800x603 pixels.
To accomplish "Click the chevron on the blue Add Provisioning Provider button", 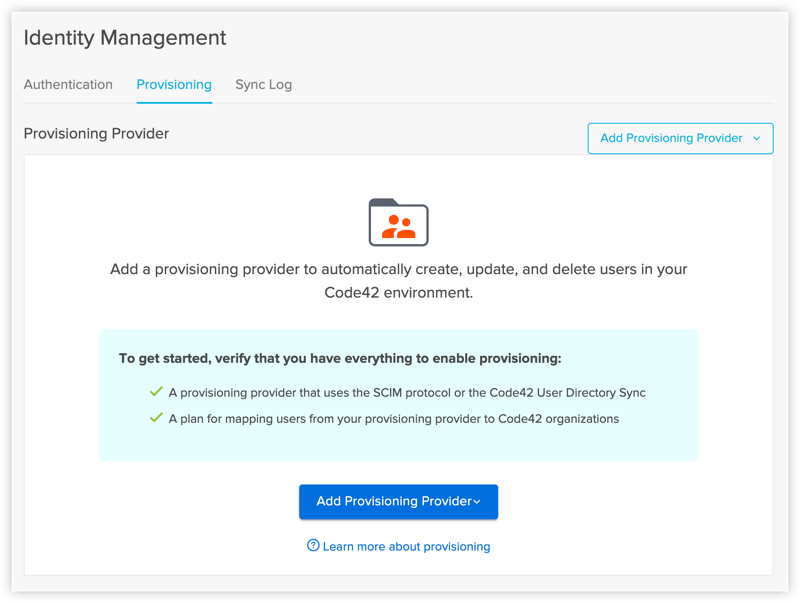I will (477, 501).
